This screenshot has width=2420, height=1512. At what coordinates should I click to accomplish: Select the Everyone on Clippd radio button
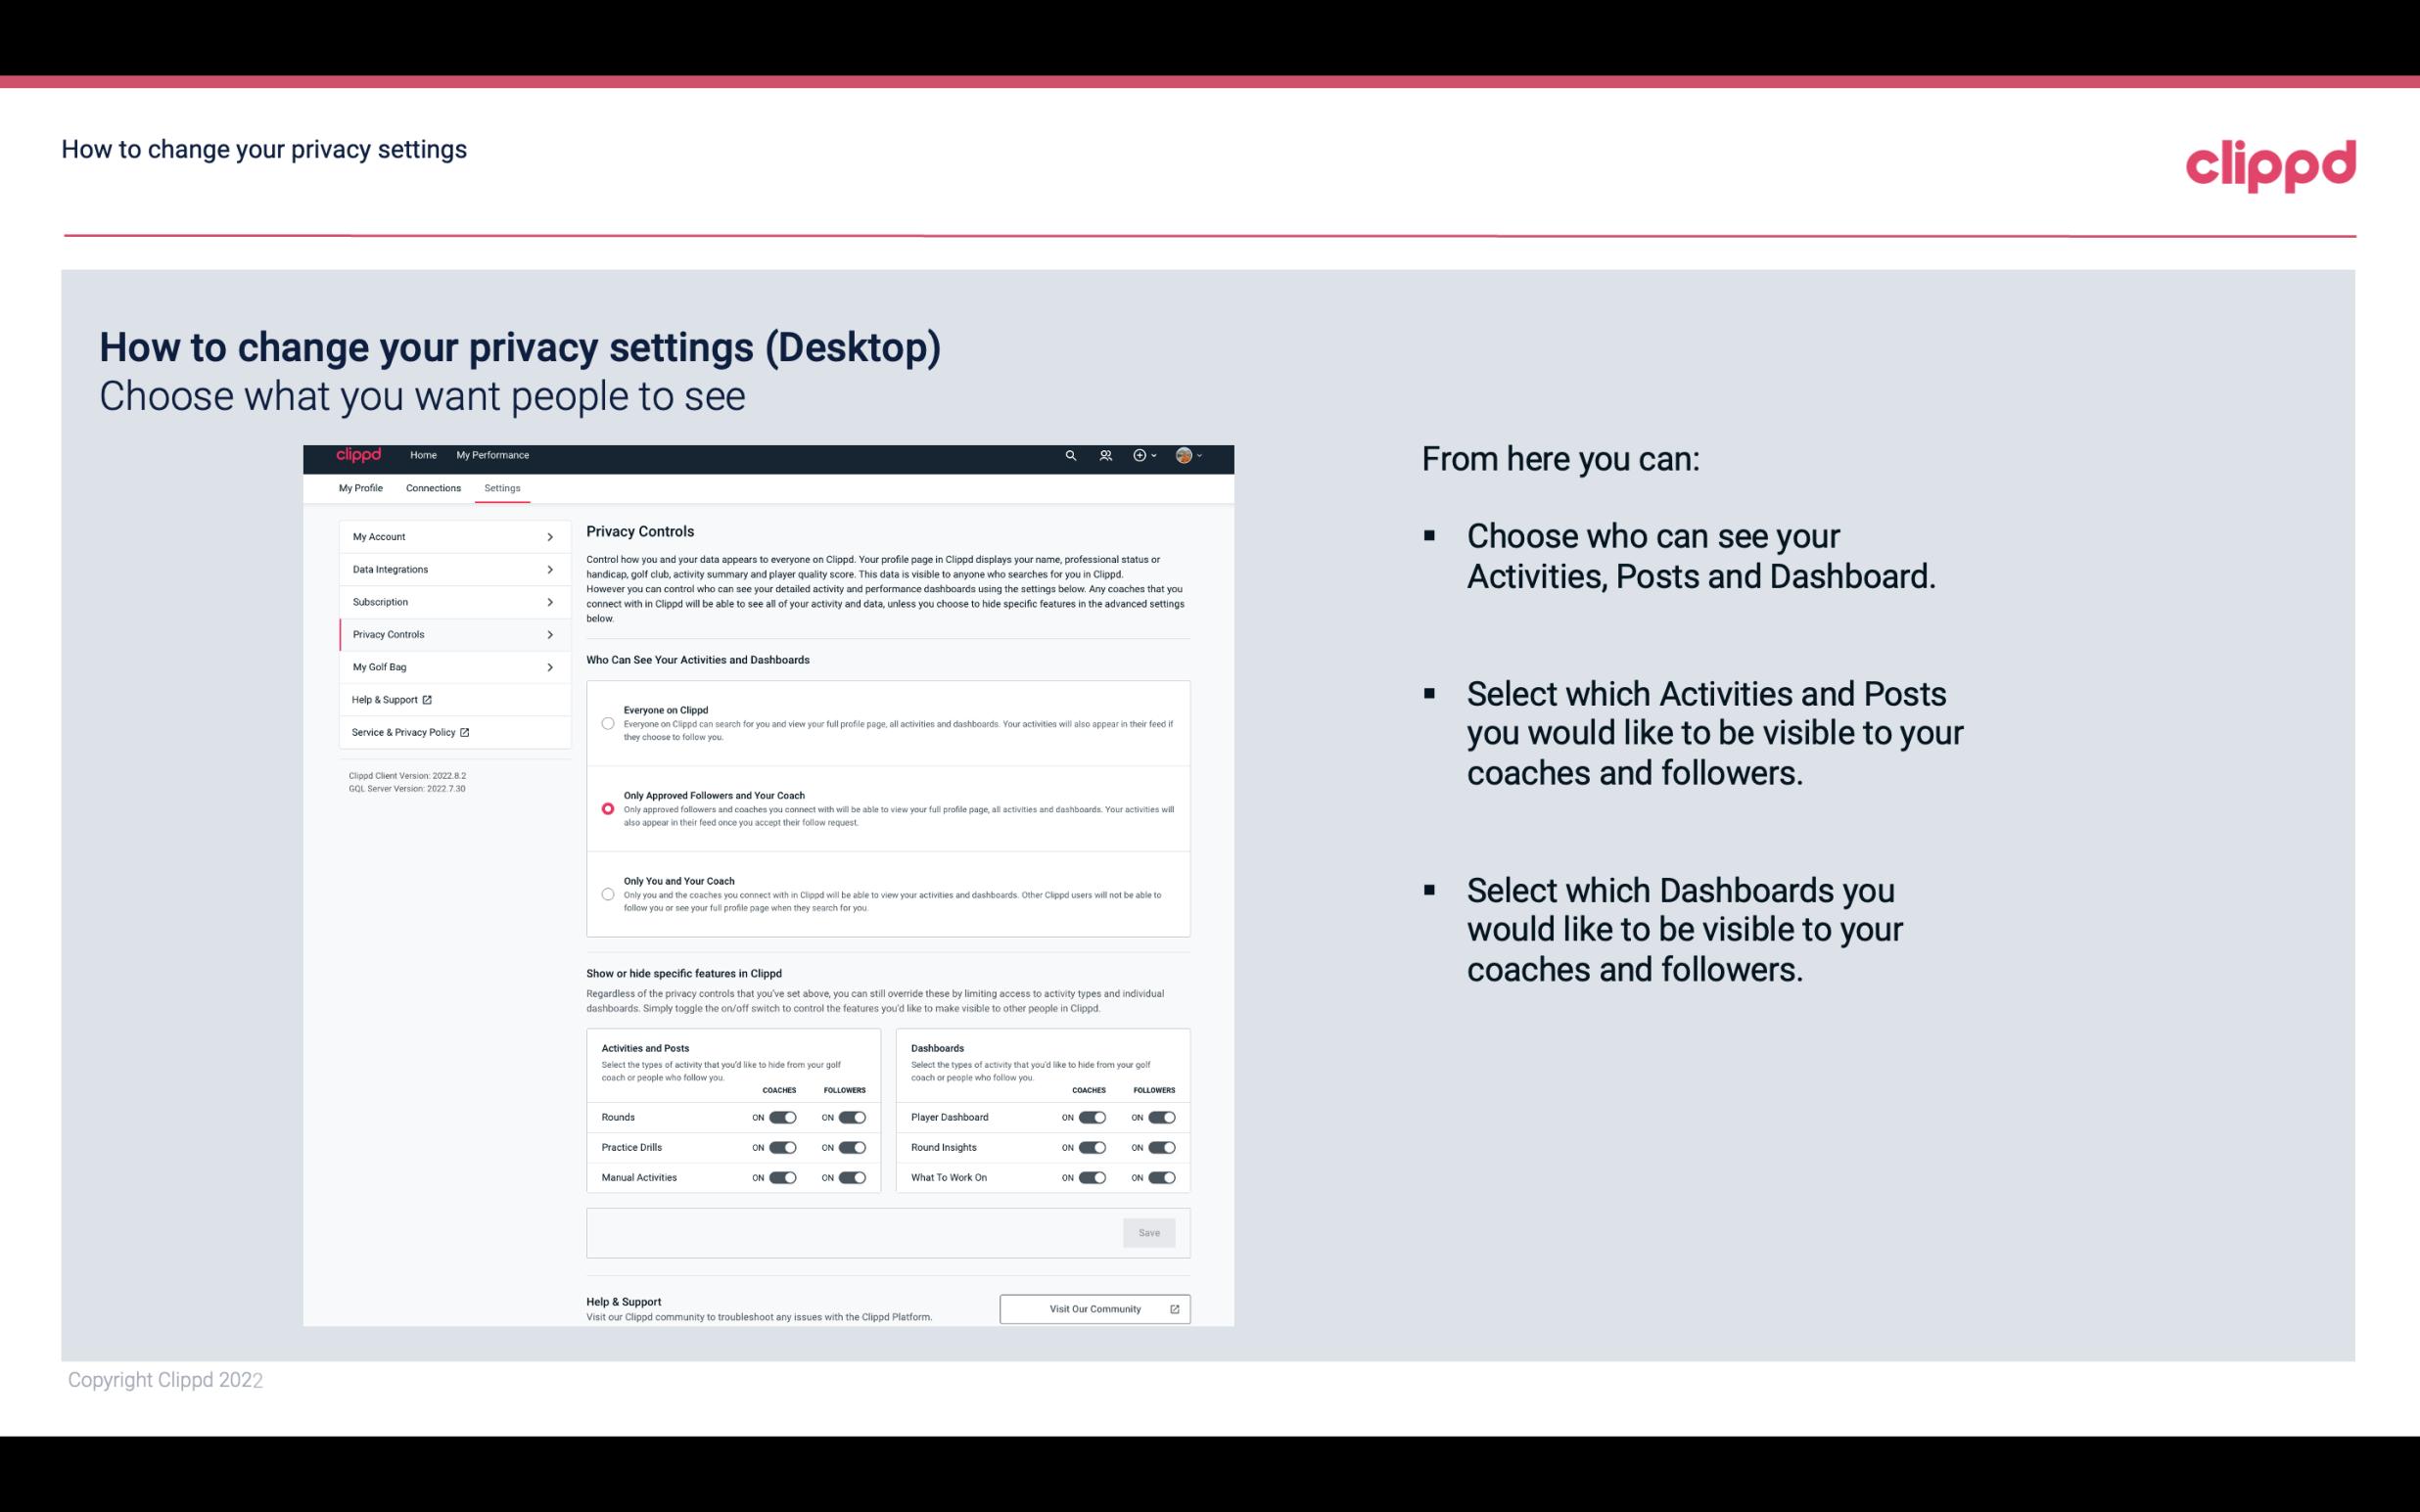pos(606,721)
